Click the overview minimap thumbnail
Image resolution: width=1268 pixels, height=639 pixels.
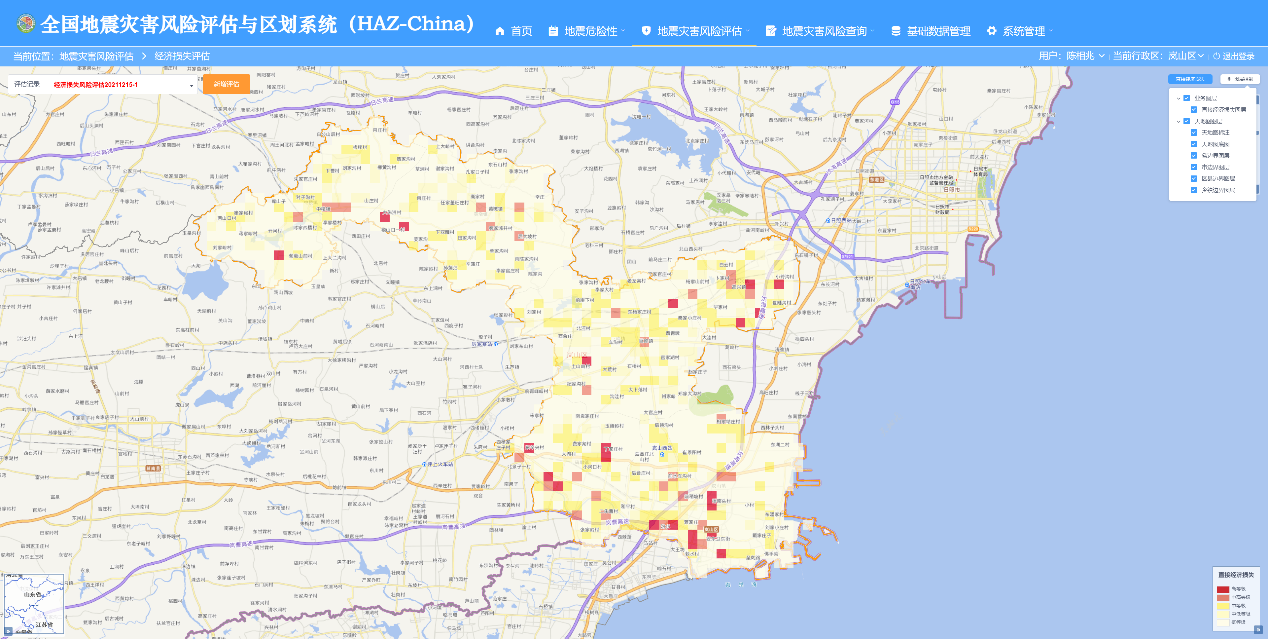32,603
